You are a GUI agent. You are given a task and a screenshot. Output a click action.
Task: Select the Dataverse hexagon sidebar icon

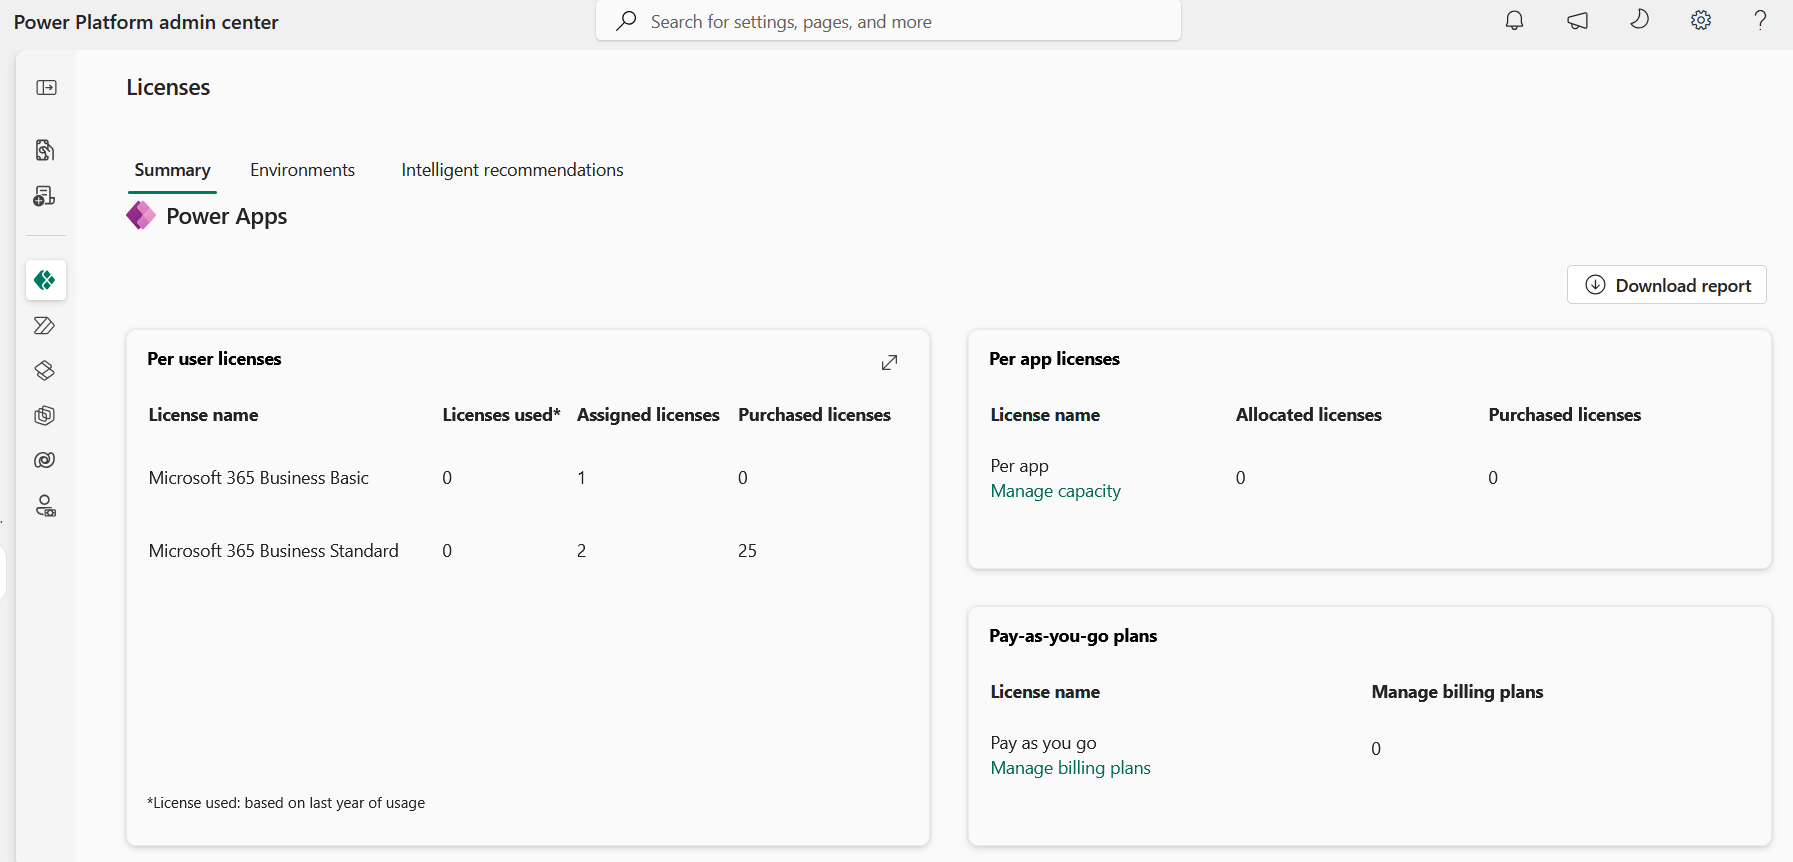pos(45,415)
